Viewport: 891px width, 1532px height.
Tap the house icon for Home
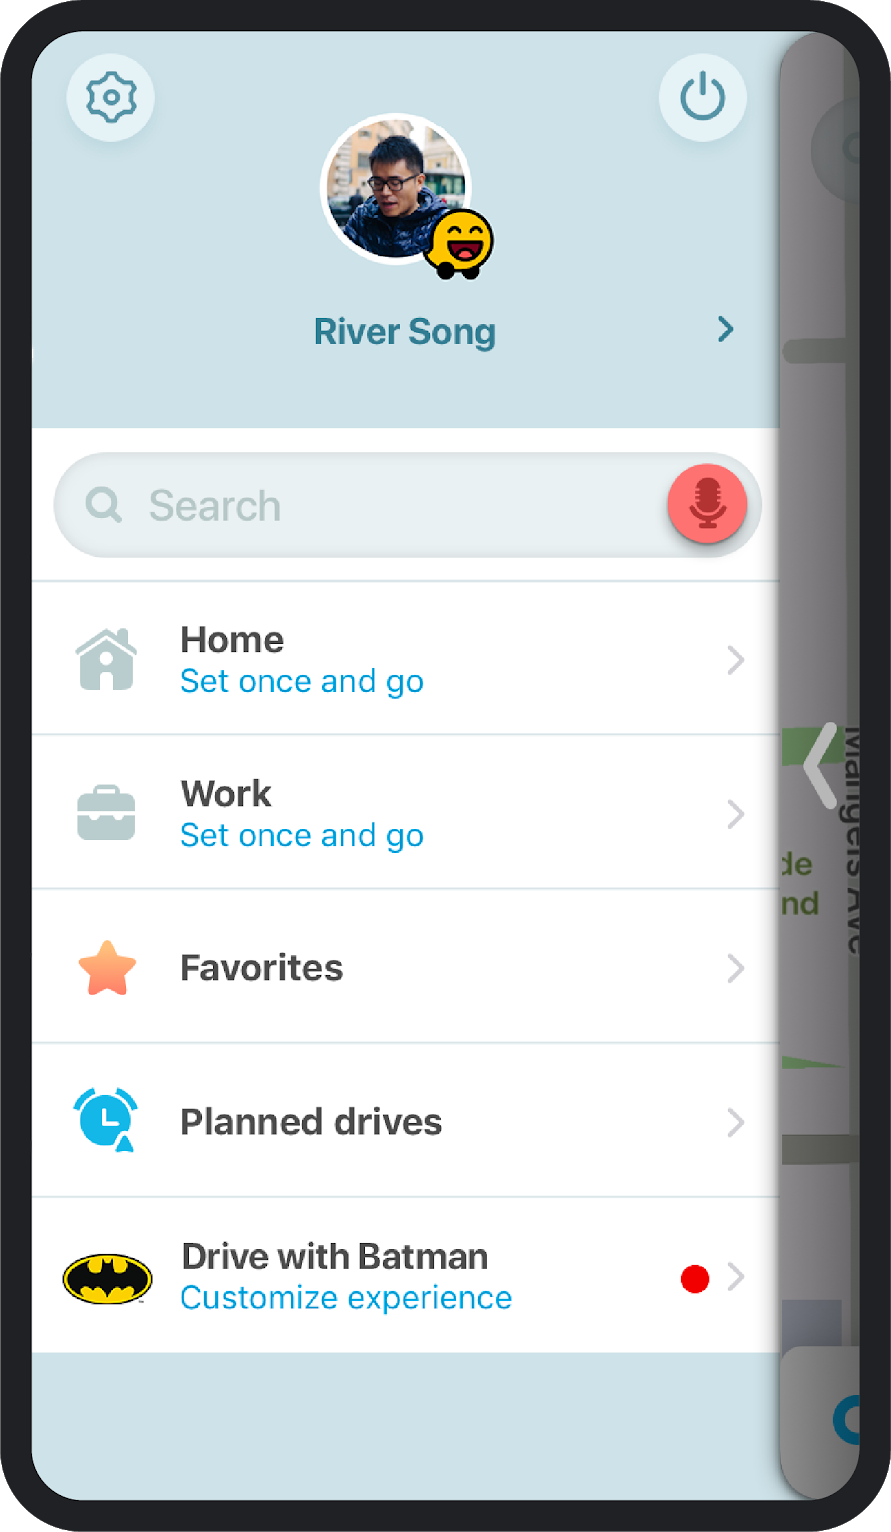pos(107,659)
